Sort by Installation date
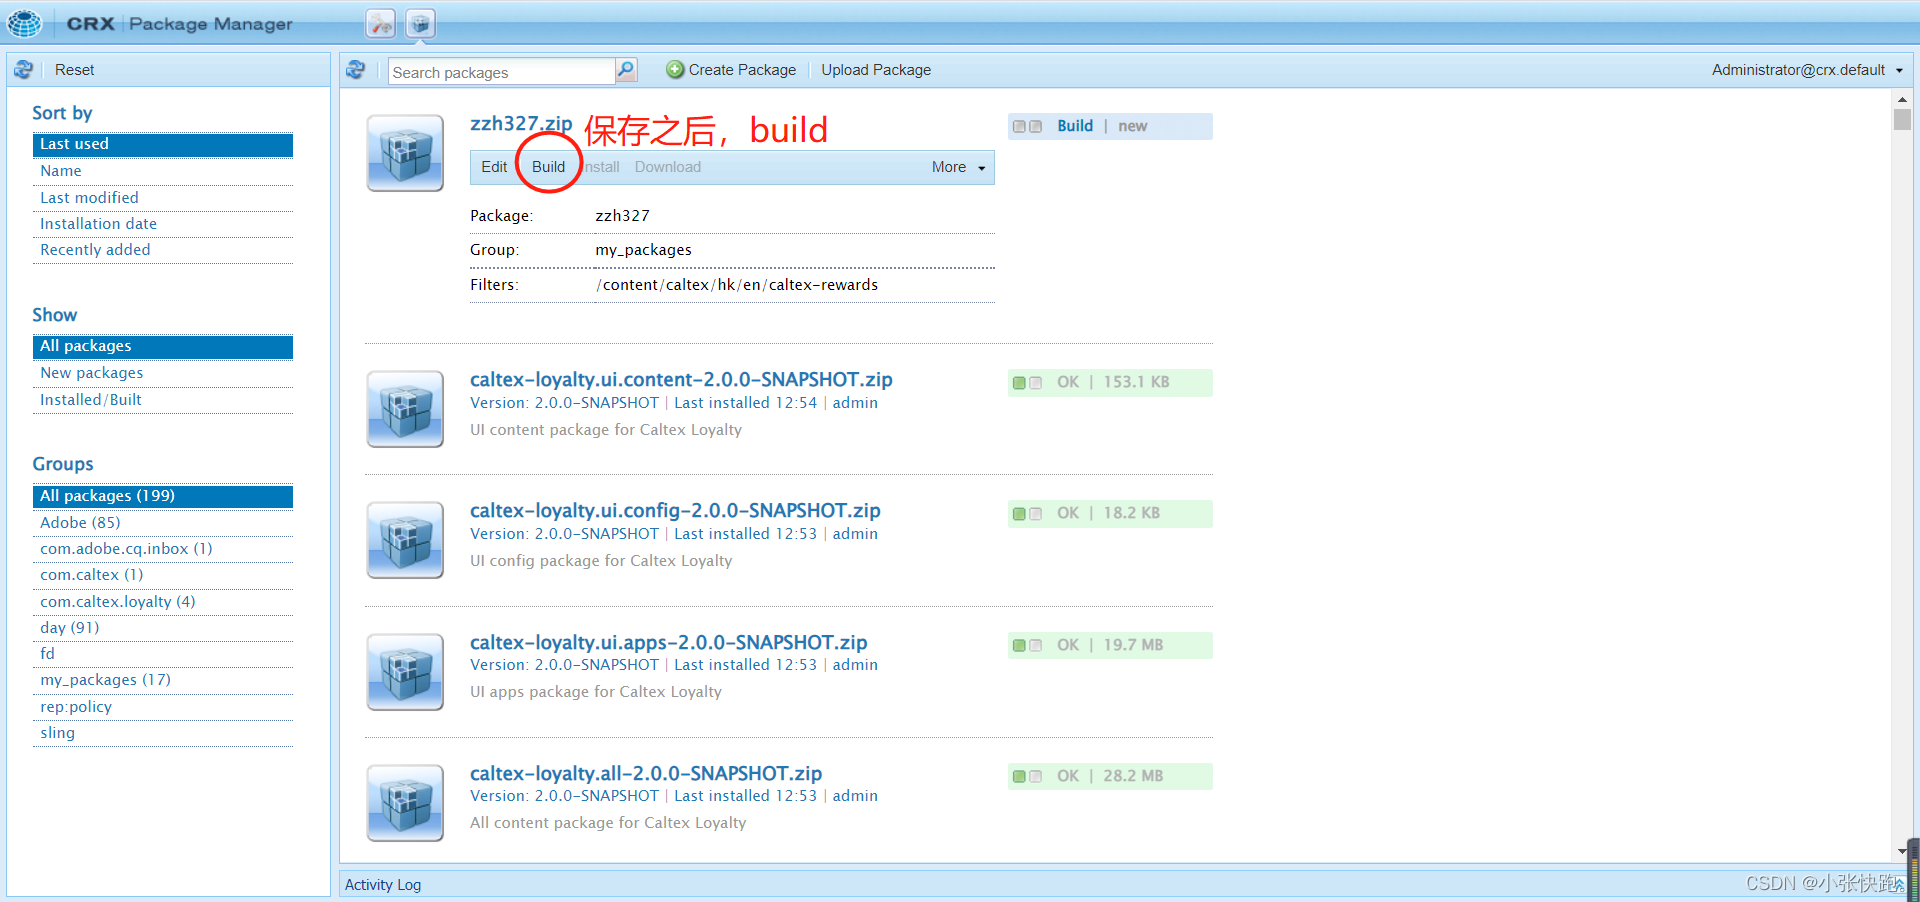The image size is (1920, 902). tap(163, 224)
